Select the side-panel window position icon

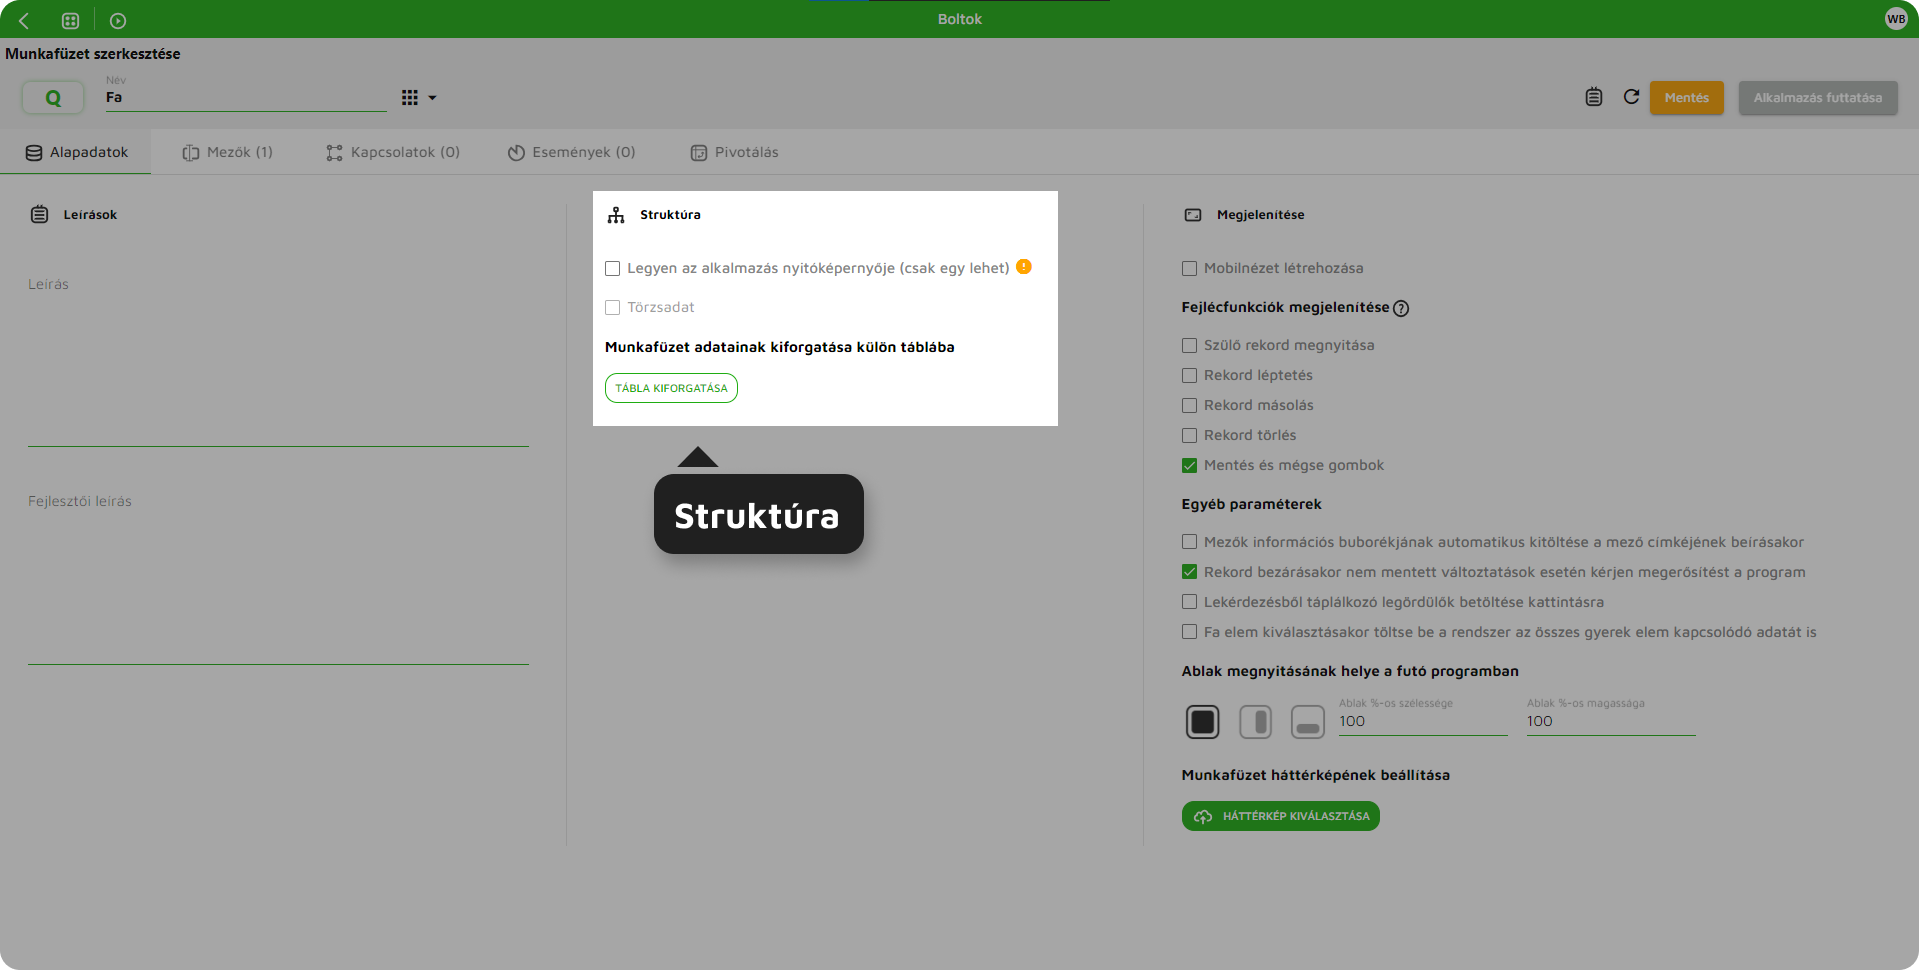coord(1255,721)
